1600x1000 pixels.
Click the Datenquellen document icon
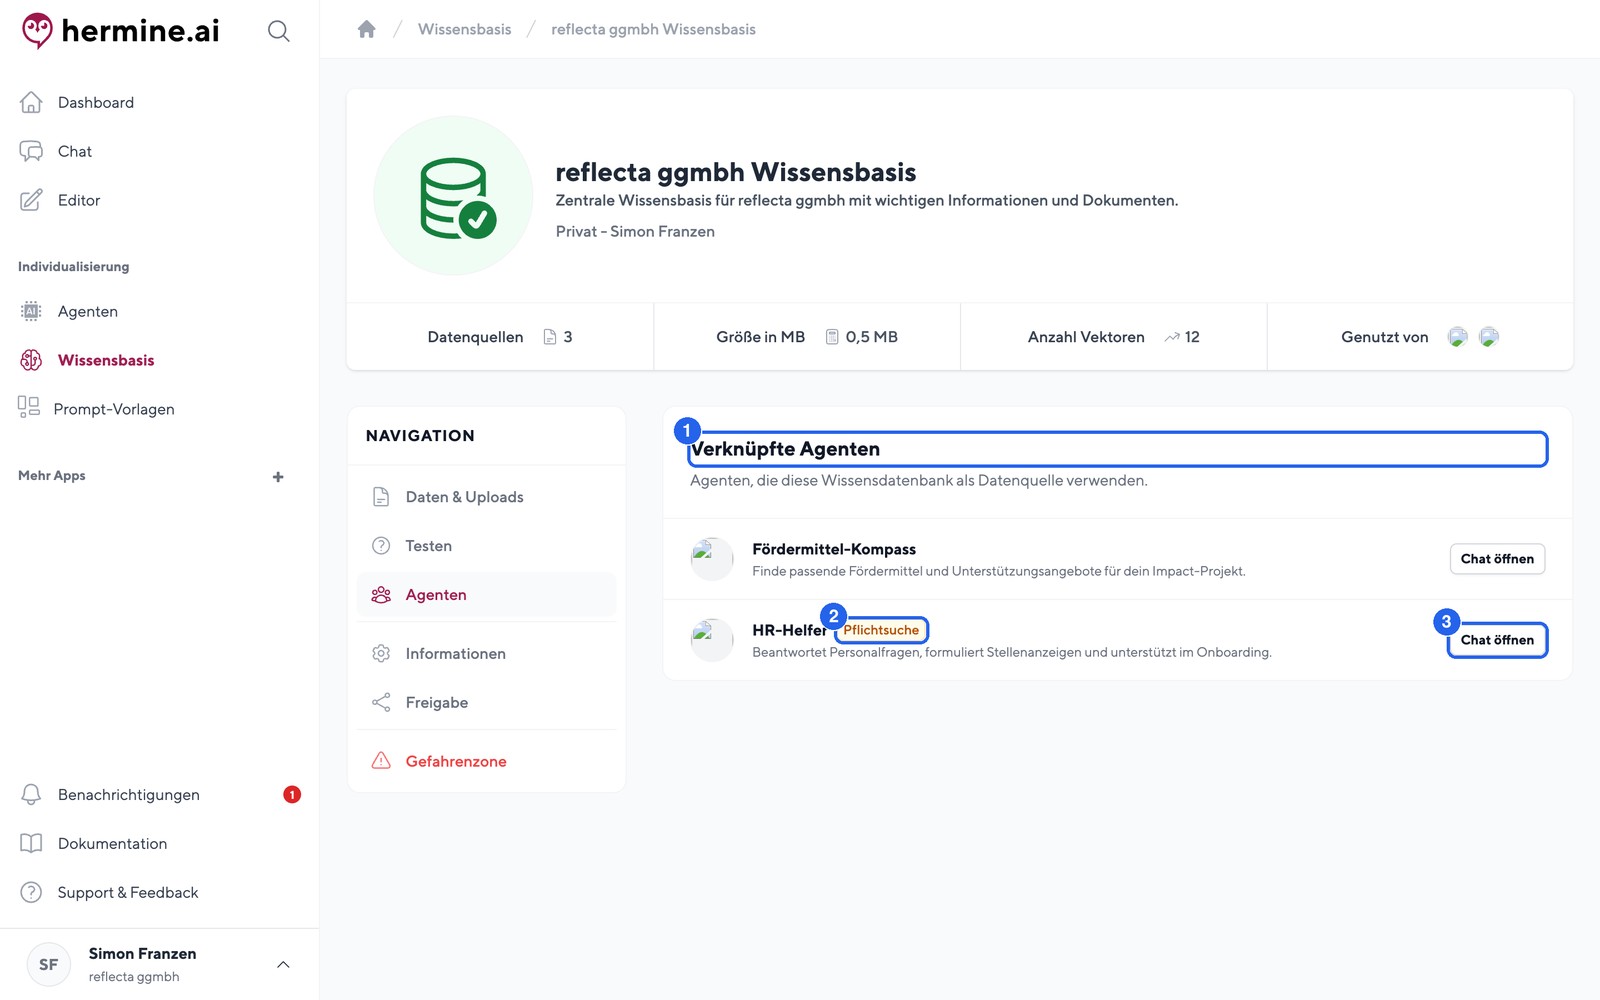pos(549,337)
